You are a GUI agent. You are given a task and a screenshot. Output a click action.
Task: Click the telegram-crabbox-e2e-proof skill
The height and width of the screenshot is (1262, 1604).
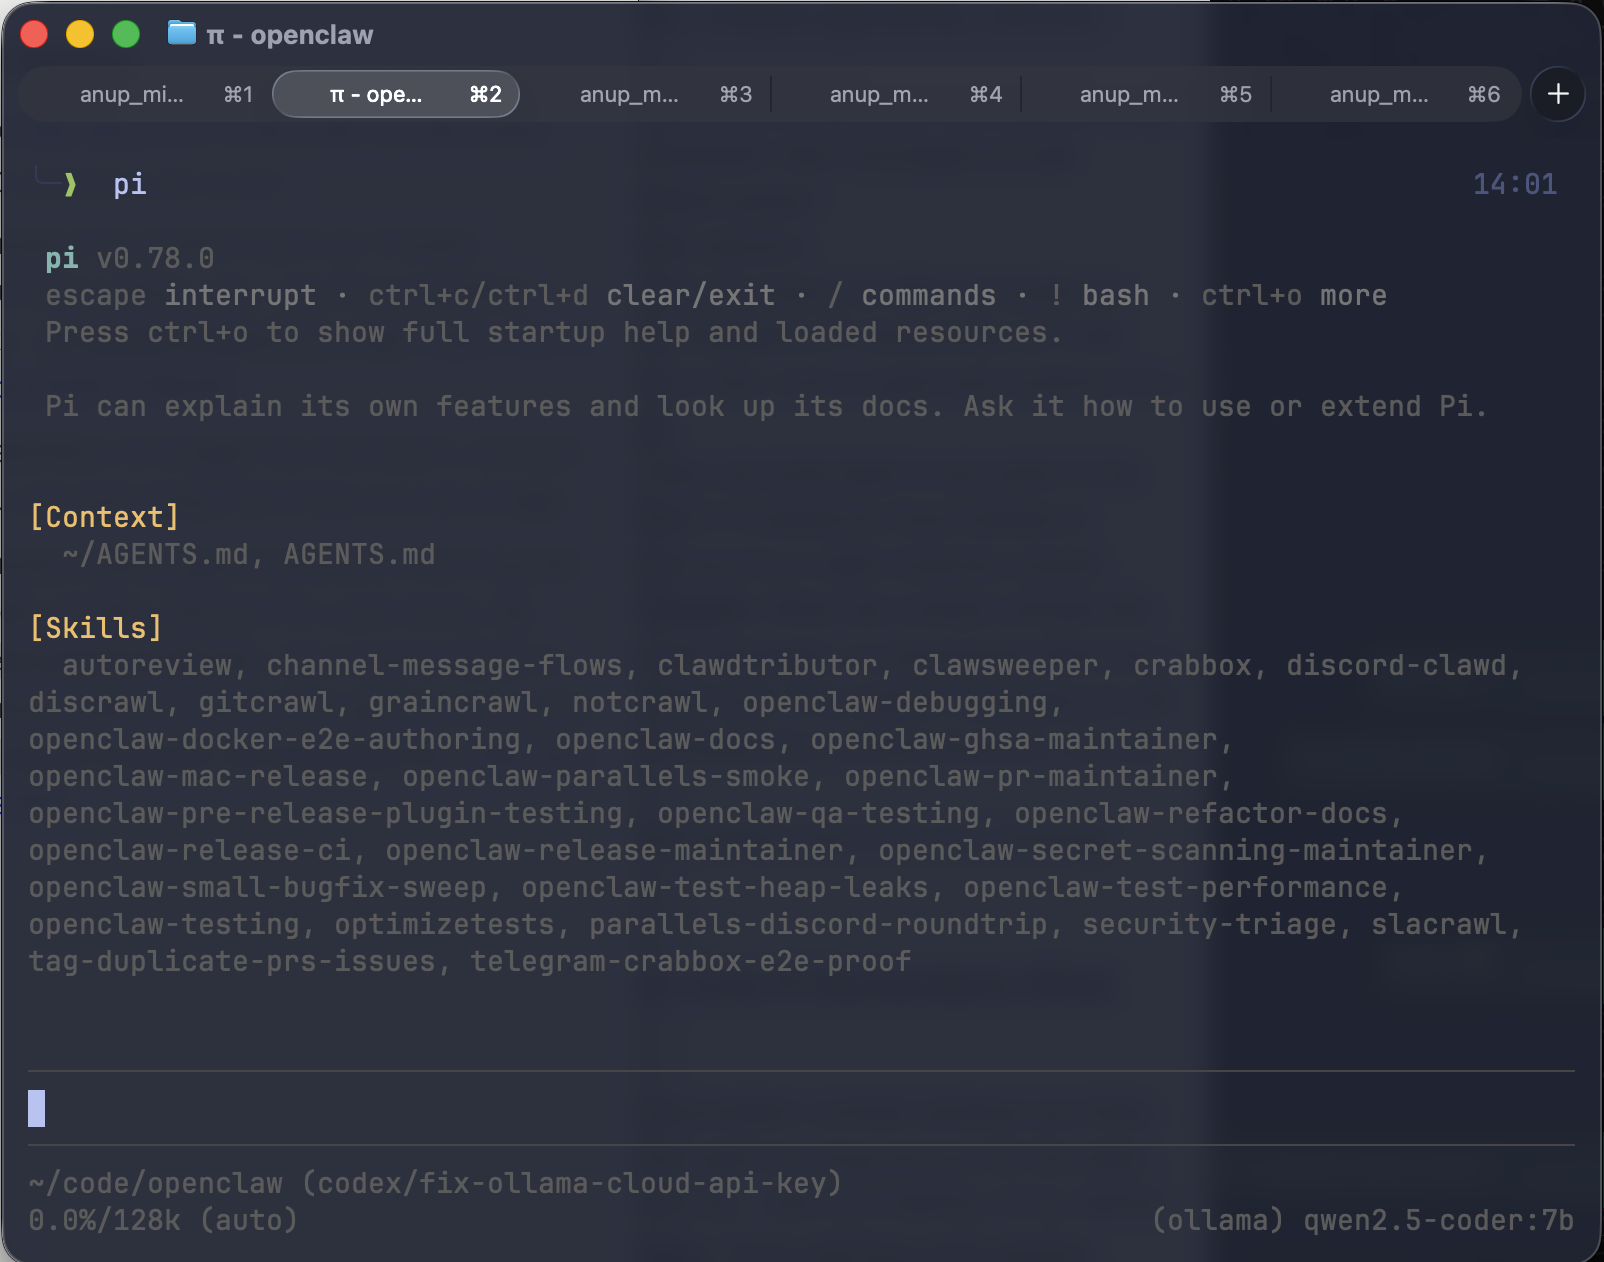[x=691, y=961]
